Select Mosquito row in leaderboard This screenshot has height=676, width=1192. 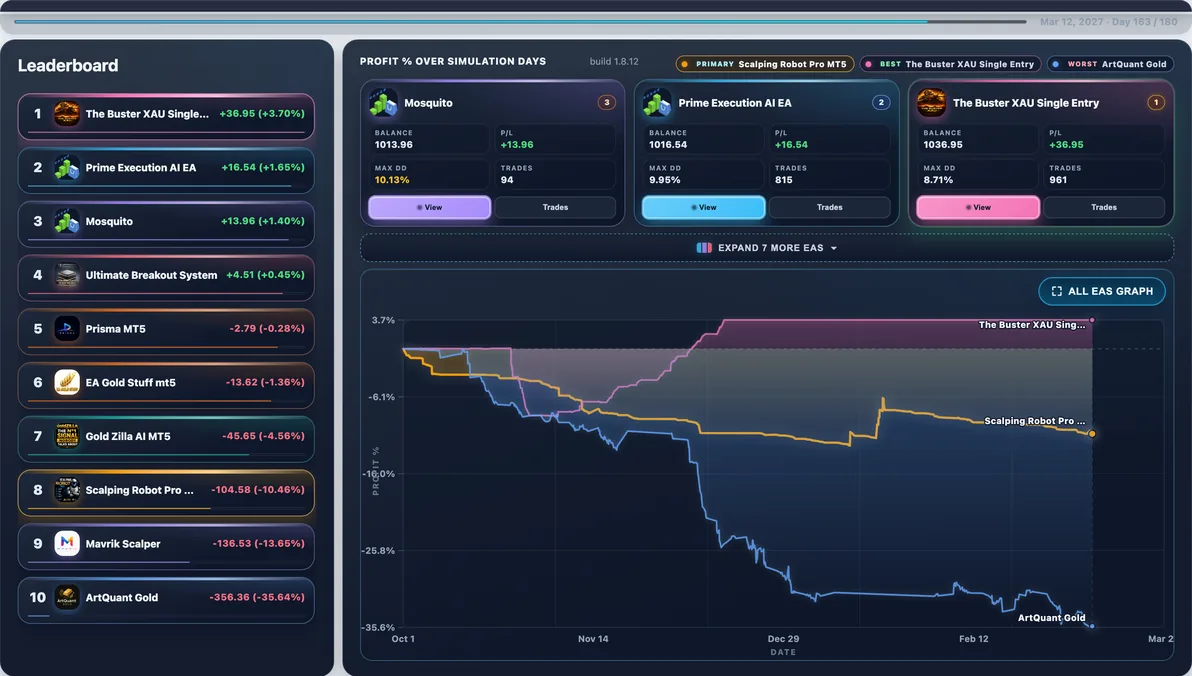[166, 224]
